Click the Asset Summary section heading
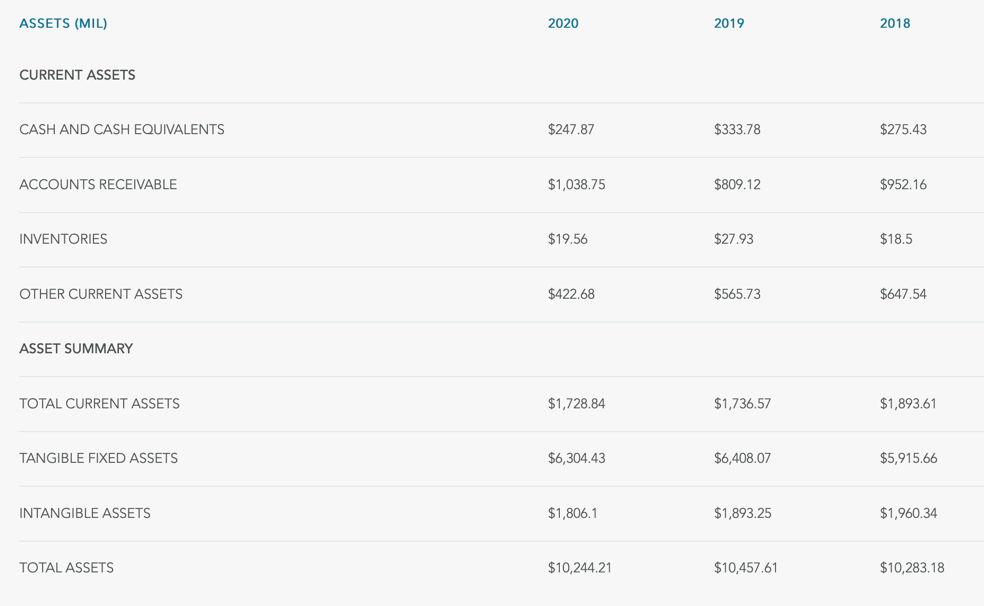 click(x=76, y=349)
